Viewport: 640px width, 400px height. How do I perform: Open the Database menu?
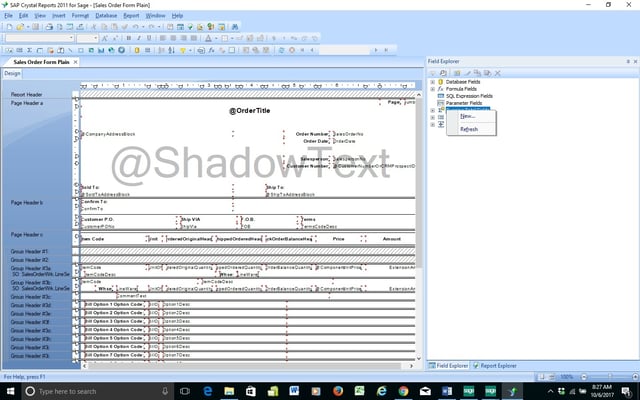[106, 16]
